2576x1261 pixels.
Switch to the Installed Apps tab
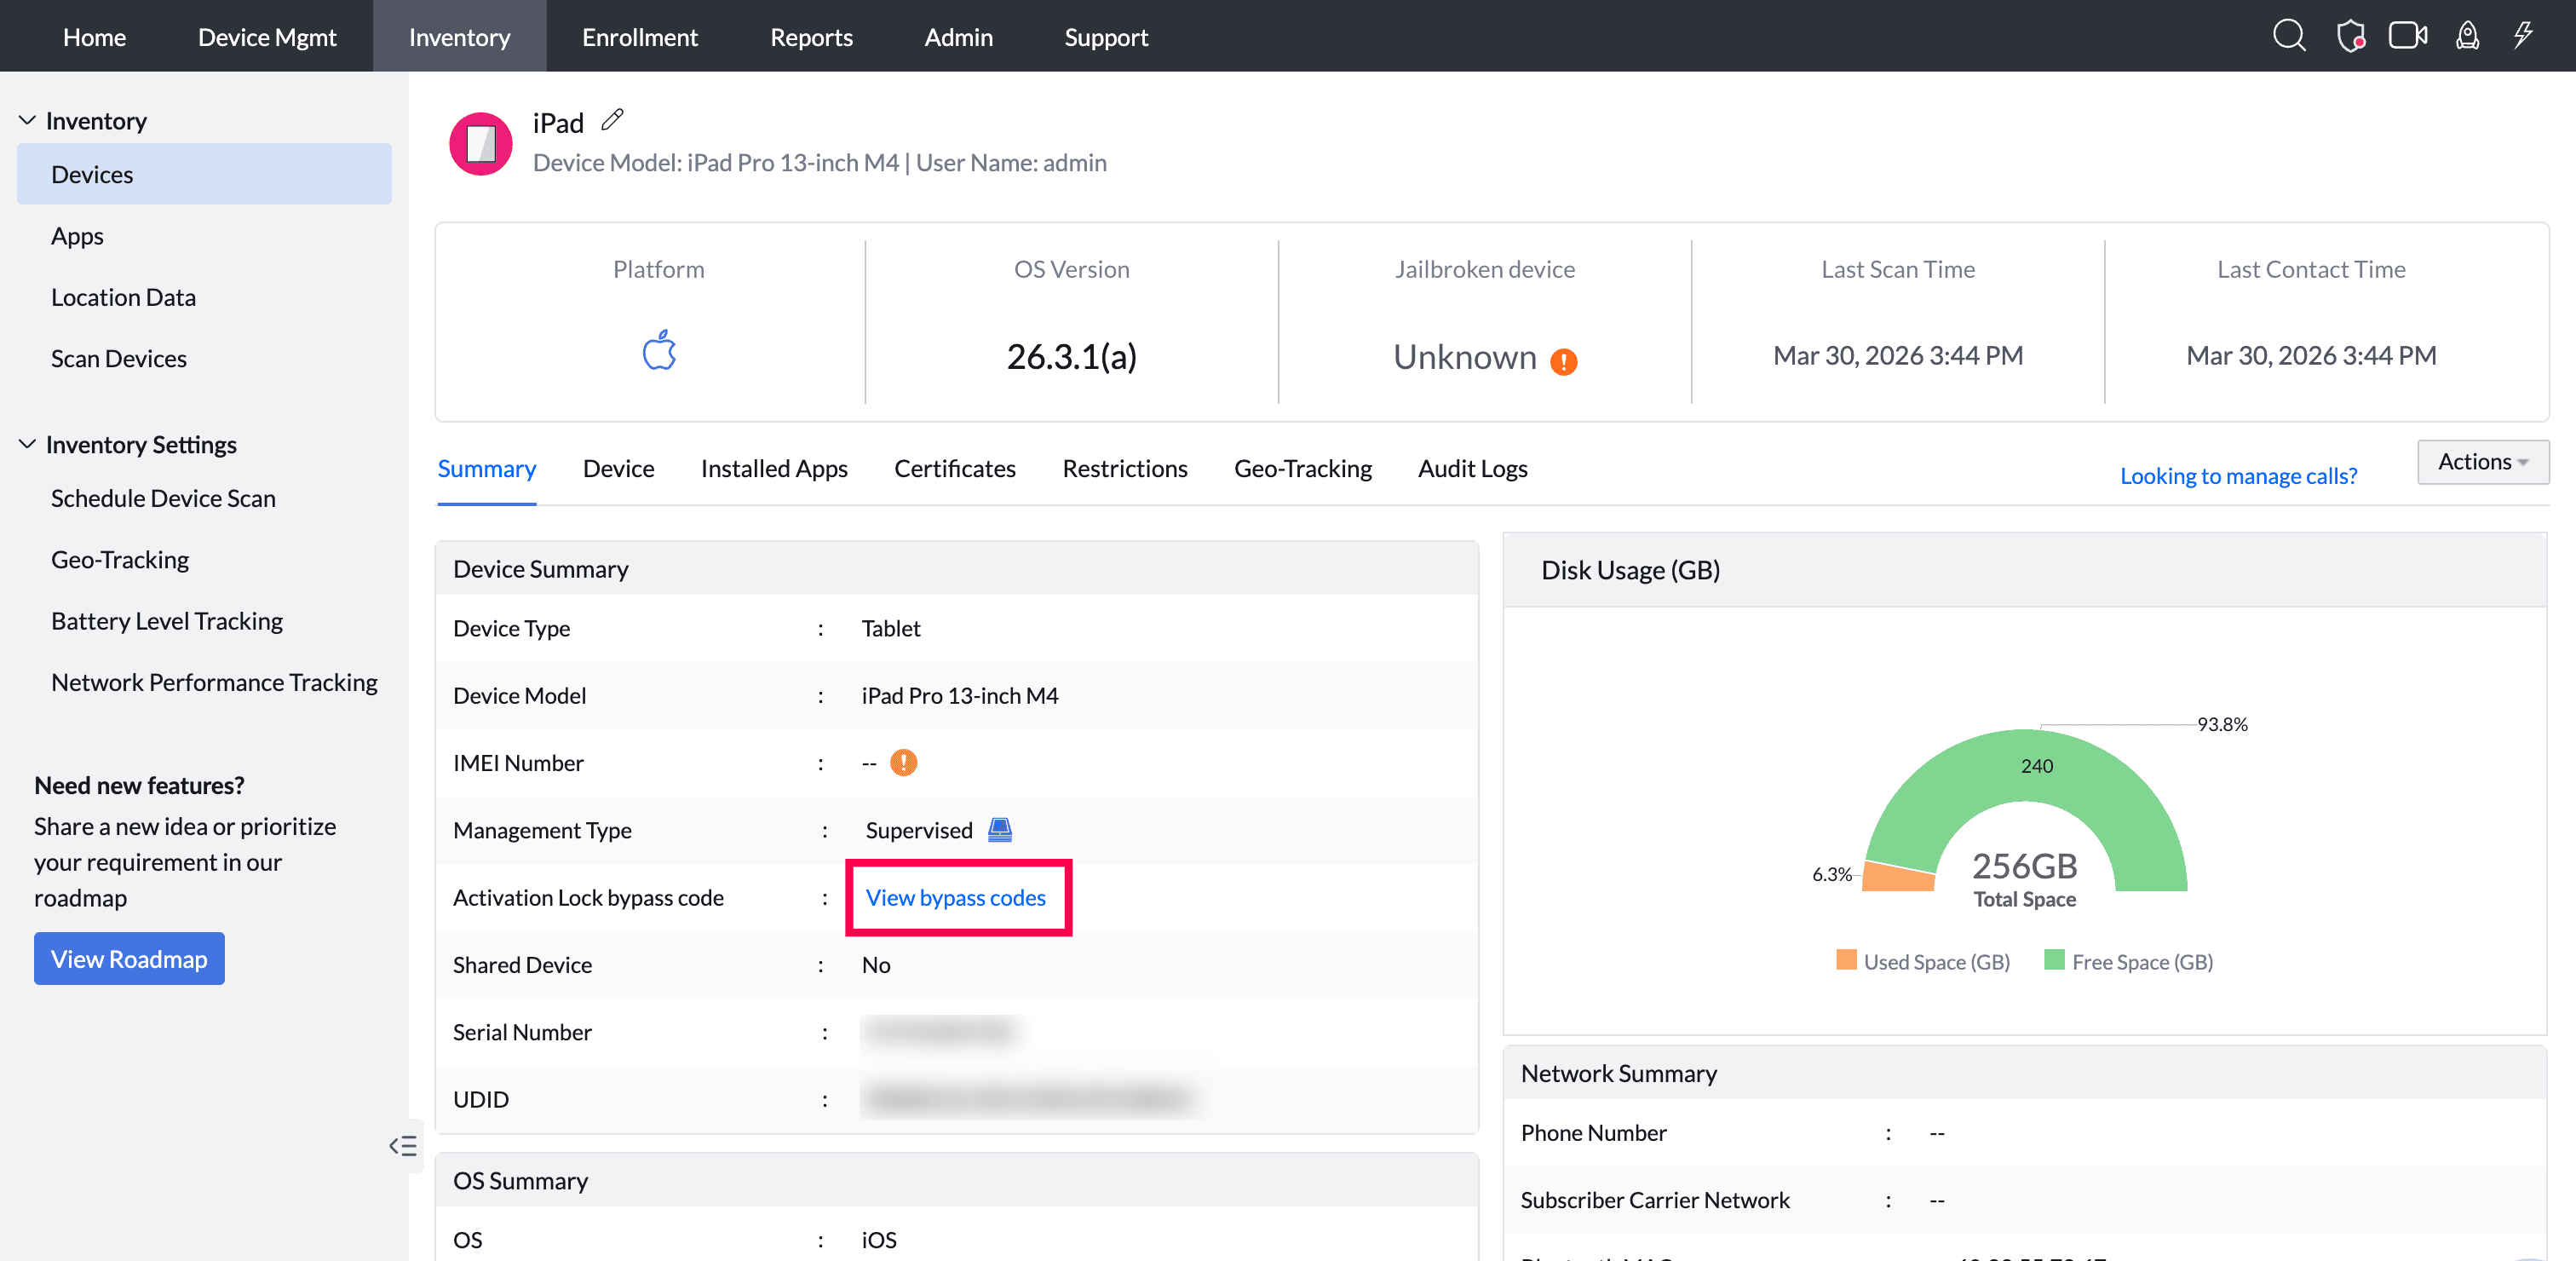(773, 469)
